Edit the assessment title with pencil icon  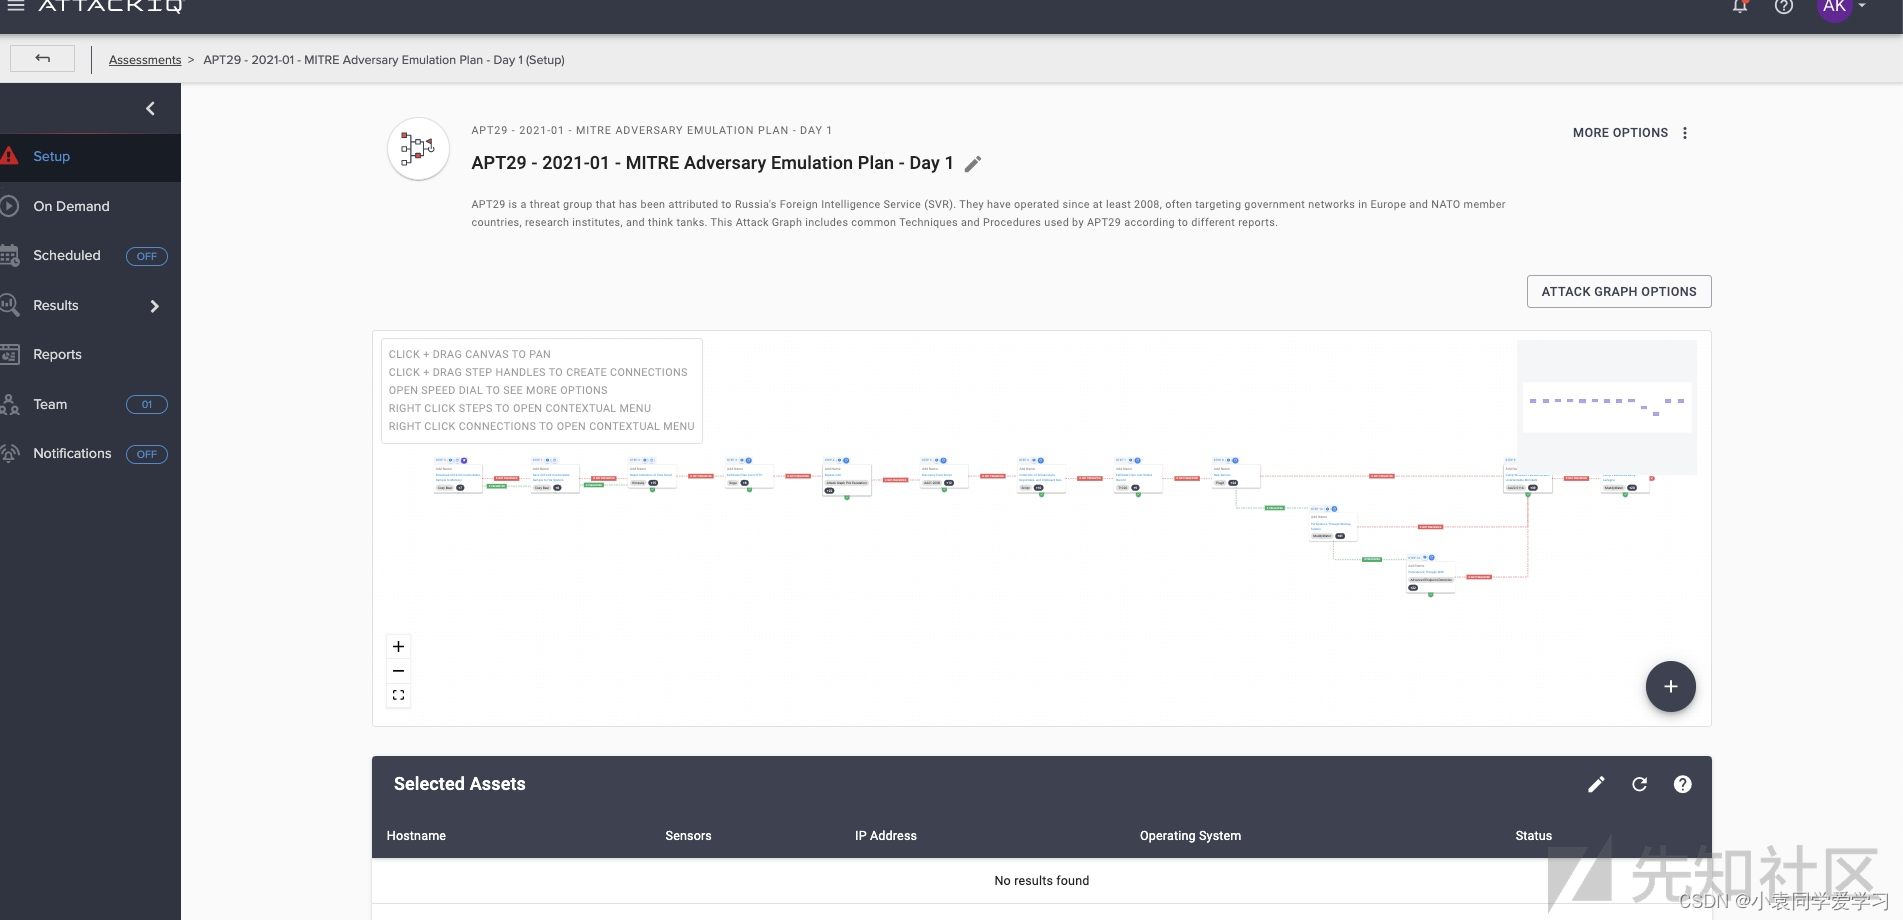[x=973, y=163]
